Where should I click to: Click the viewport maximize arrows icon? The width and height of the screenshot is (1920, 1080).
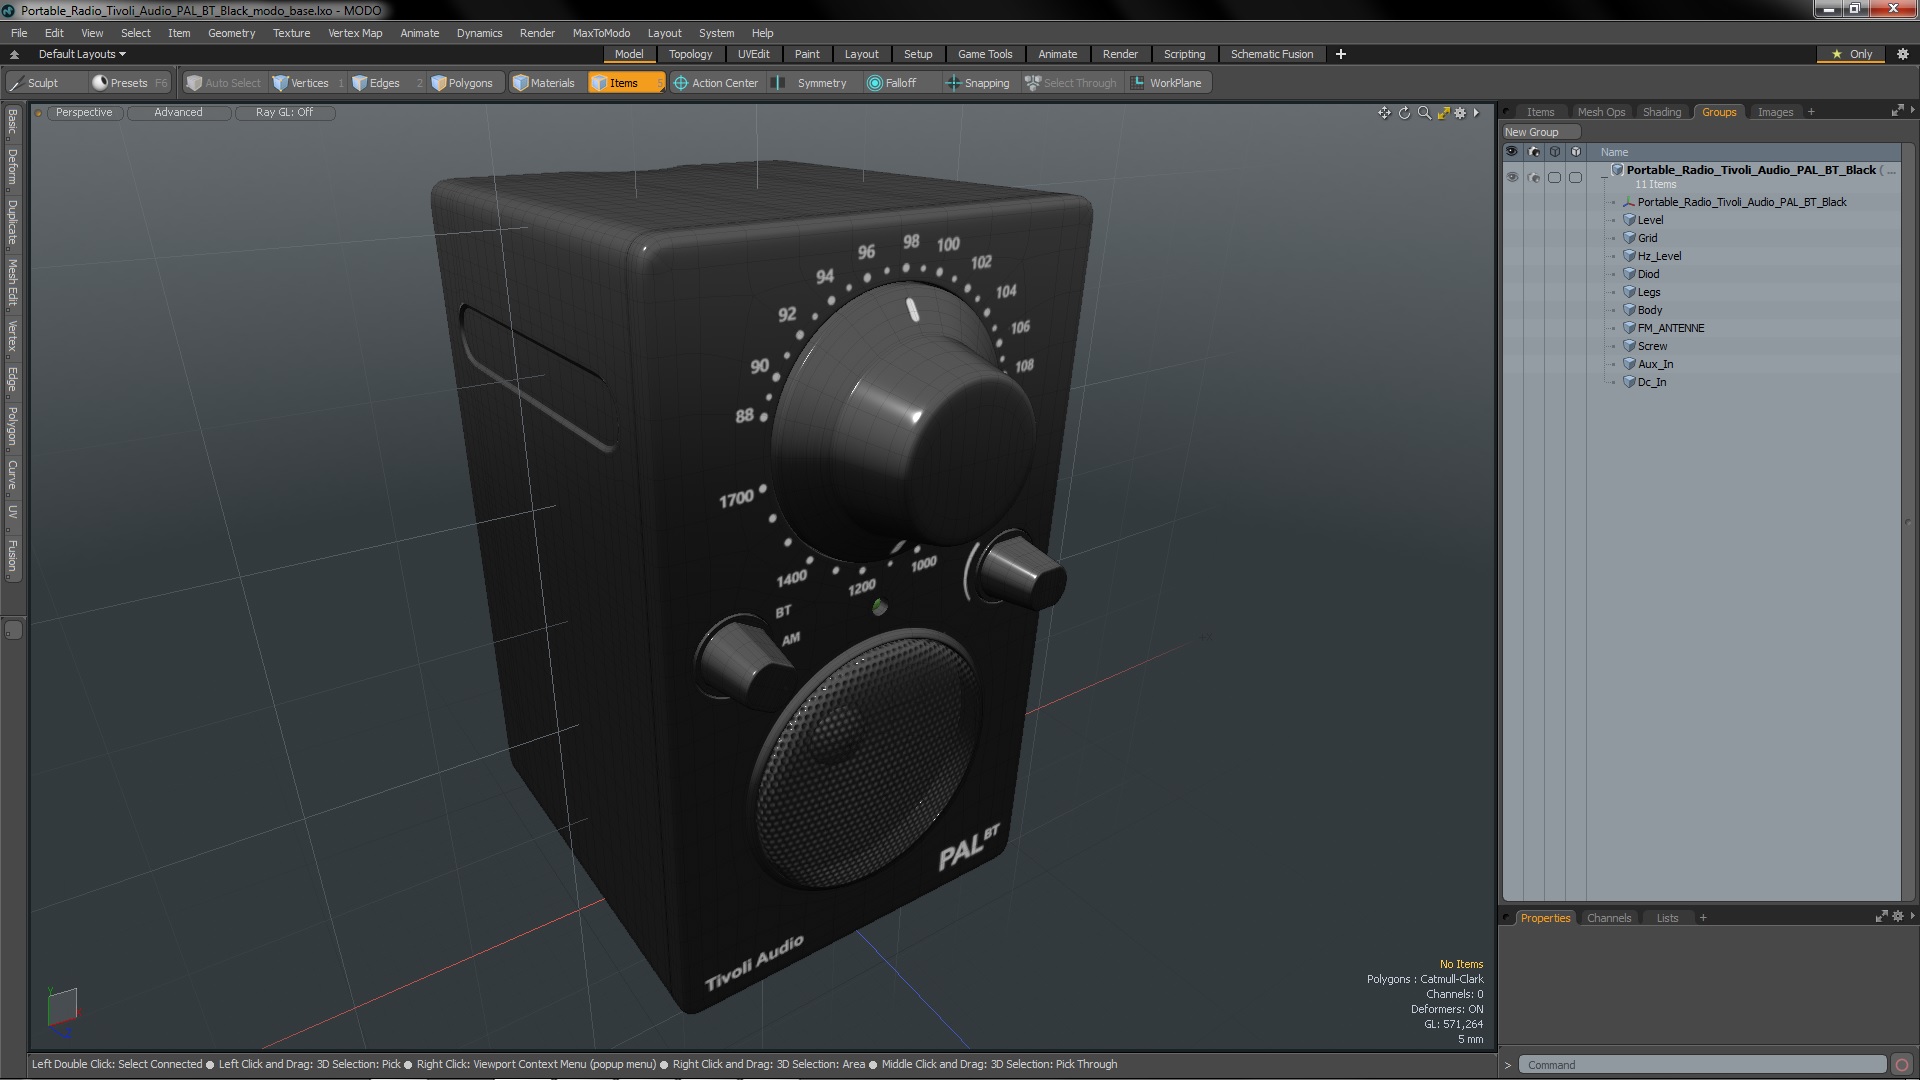pyautogui.click(x=1443, y=113)
